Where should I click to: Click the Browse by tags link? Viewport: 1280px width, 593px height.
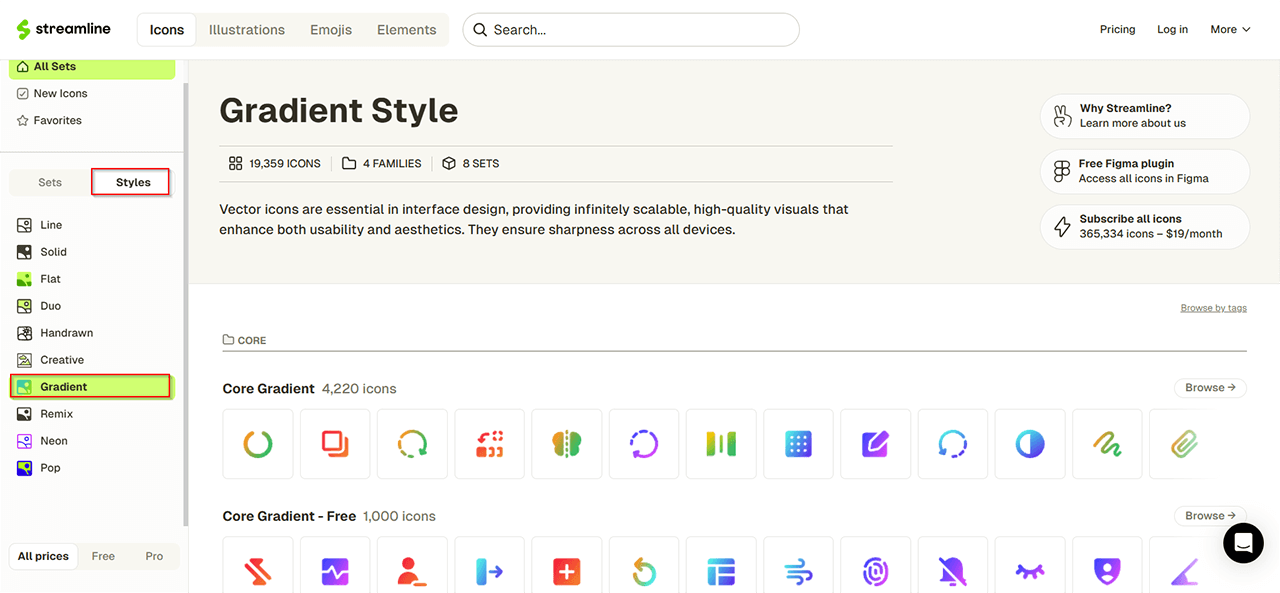pyautogui.click(x=1213, y=308)
